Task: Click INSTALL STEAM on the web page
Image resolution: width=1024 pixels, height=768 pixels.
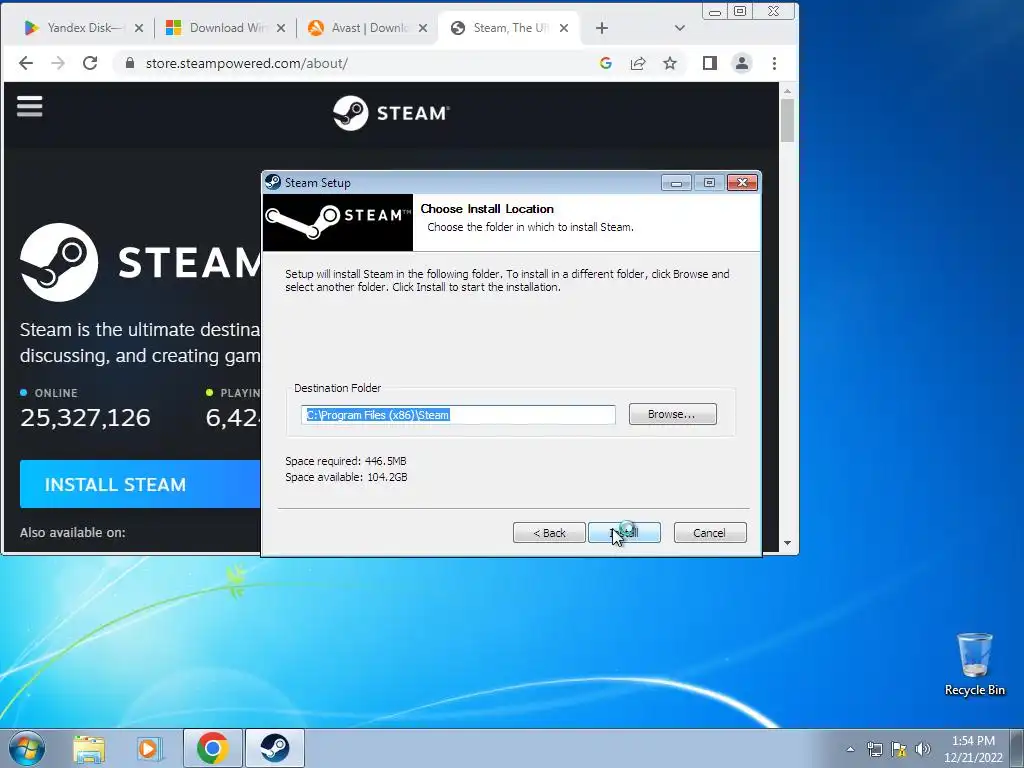Action: [140, 484]
